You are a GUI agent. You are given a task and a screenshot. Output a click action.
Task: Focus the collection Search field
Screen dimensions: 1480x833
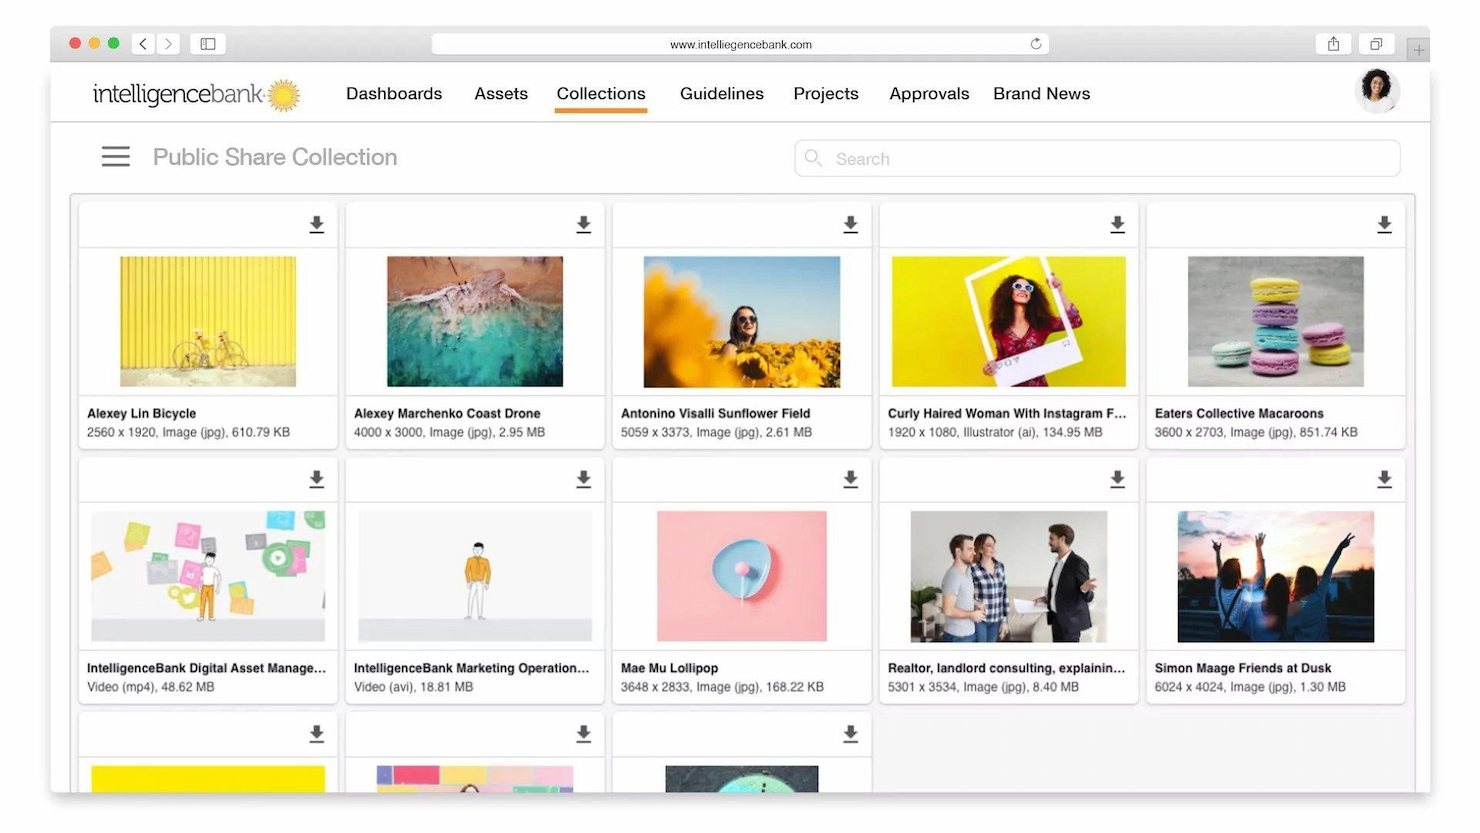click(1097, 158)
